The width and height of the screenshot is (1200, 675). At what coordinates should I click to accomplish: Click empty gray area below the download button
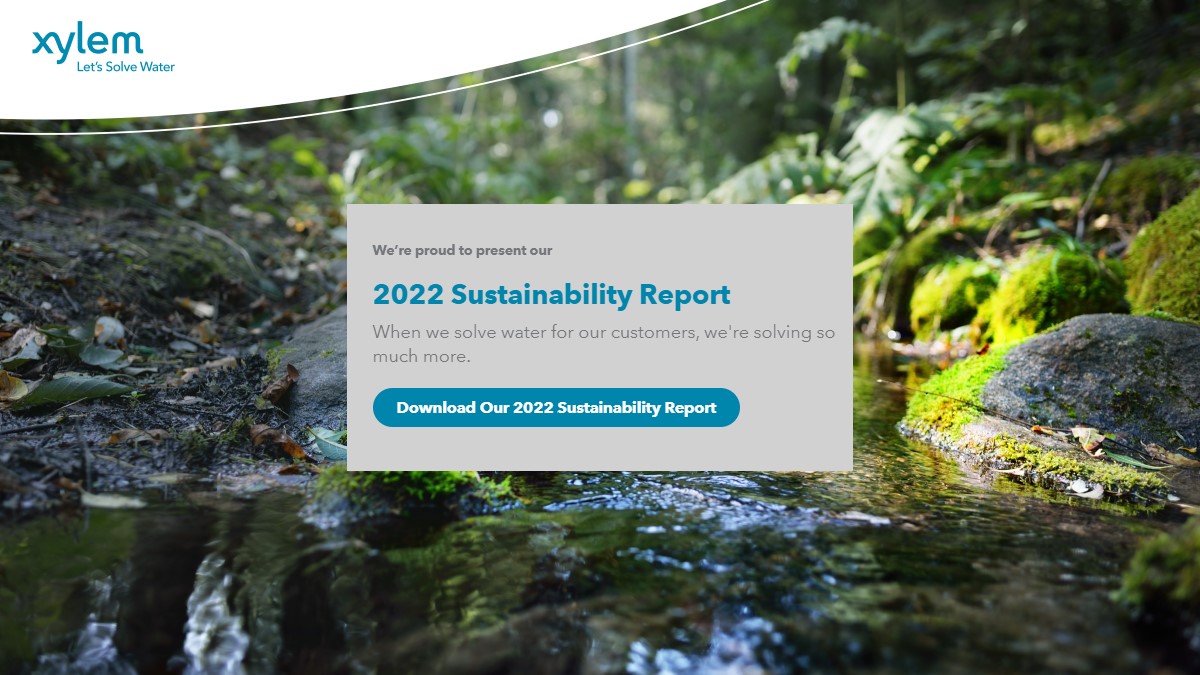pyautogui.click(x=600, y=450)
